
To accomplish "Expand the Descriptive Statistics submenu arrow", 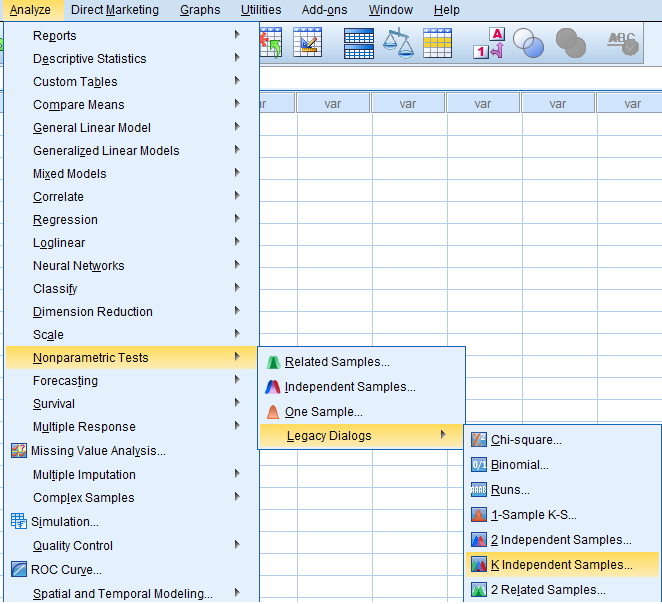I will click(237, 57).
